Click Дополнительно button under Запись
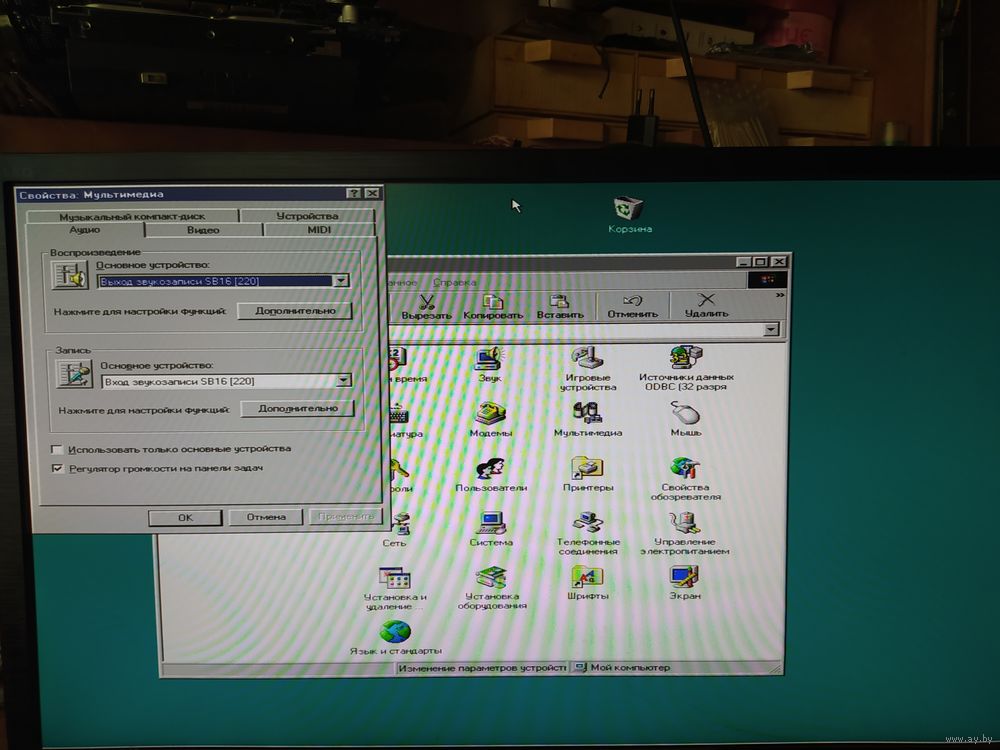1000x750 pixels. (x=298, y=409)
